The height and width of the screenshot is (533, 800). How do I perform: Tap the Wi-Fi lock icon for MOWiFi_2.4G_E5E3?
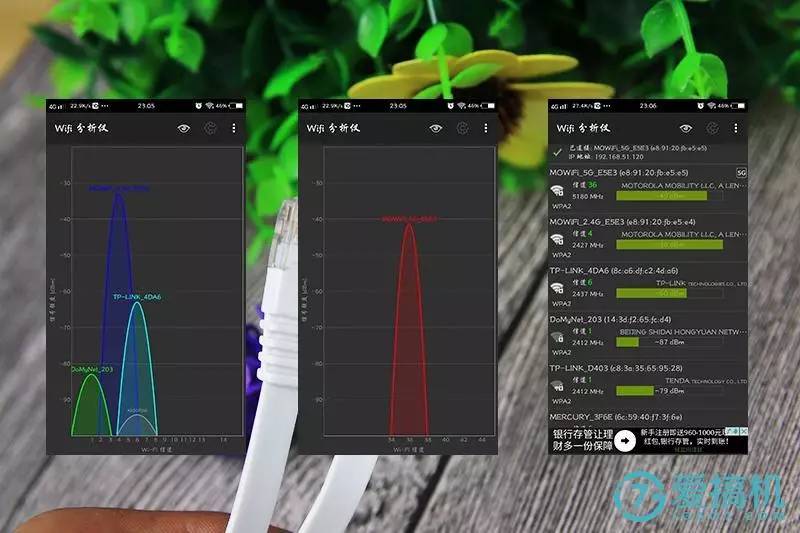pos(557,239)
